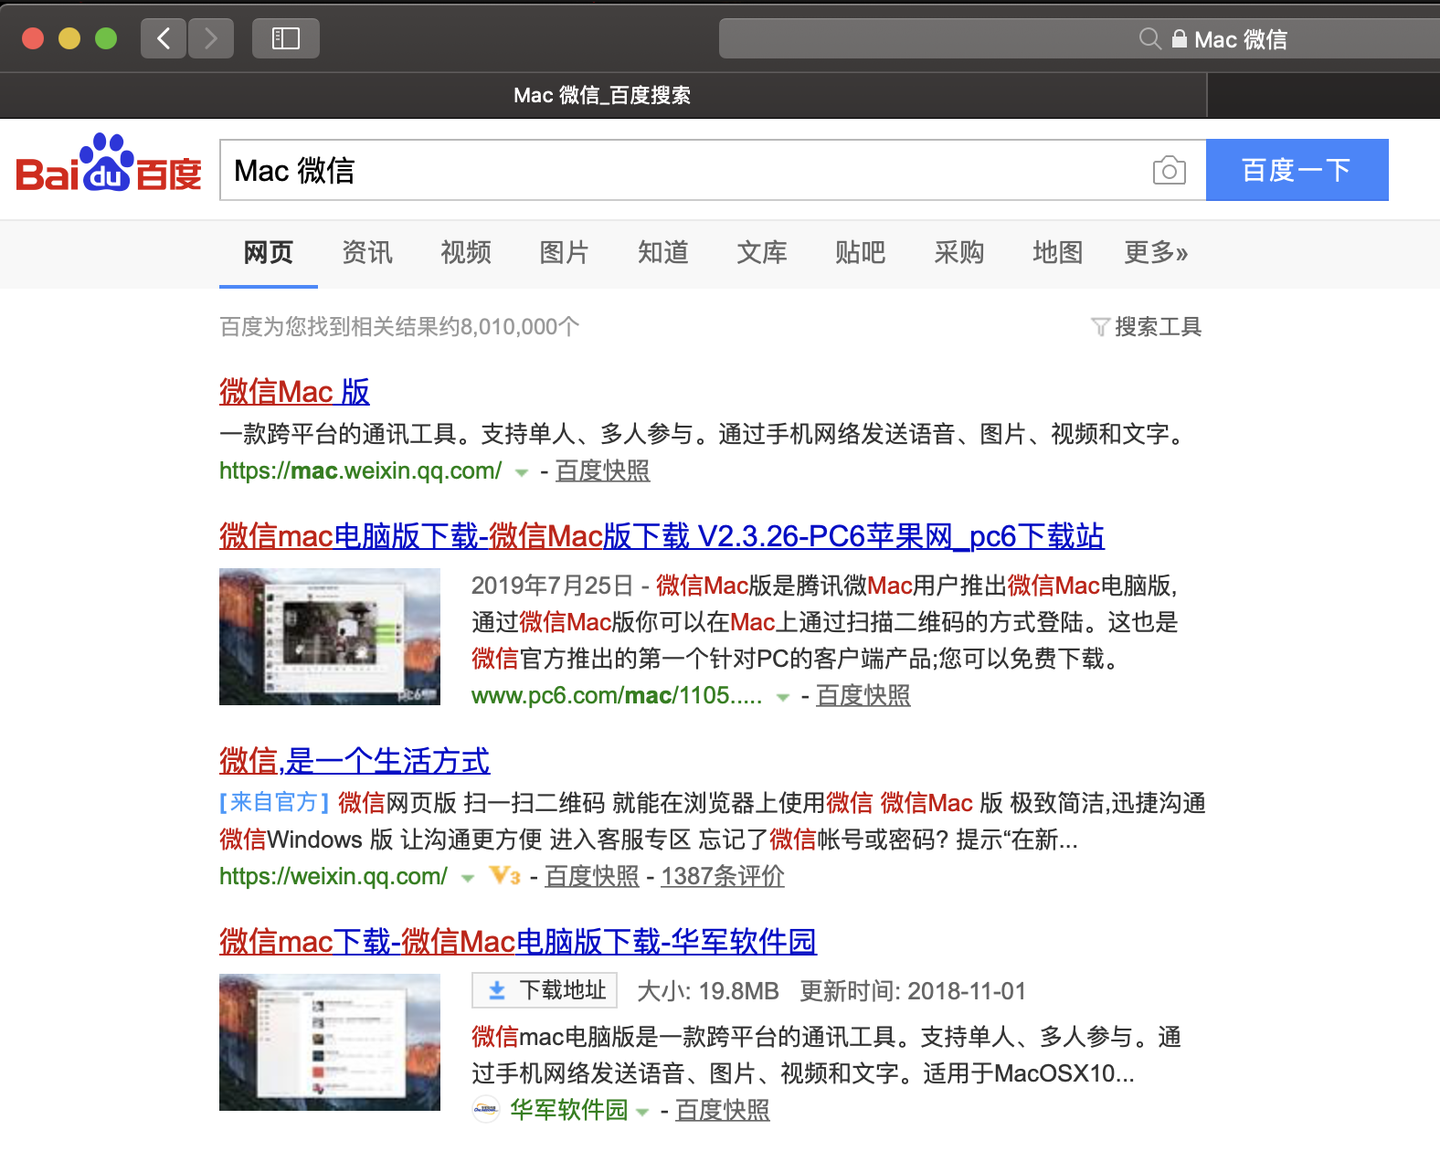Viewport: 1440px width, 1151px height.
Task: Open the 微信Mac 版 result link
Action: point(293,392)
